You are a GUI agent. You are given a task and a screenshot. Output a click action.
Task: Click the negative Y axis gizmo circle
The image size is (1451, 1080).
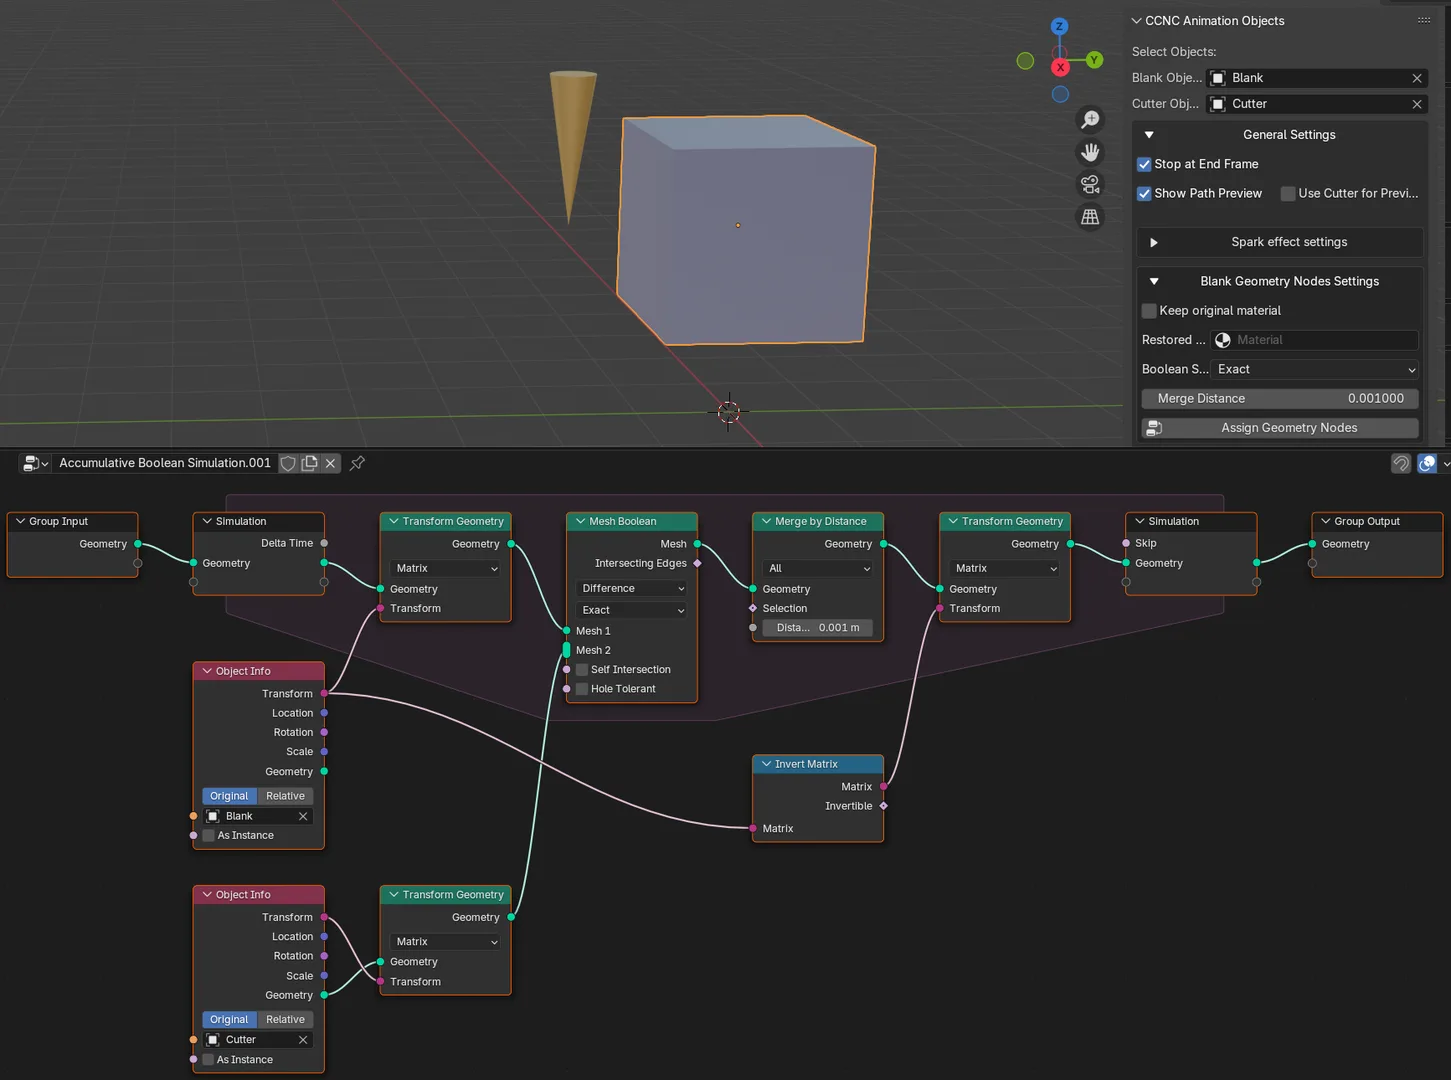tap(1025, 61)
